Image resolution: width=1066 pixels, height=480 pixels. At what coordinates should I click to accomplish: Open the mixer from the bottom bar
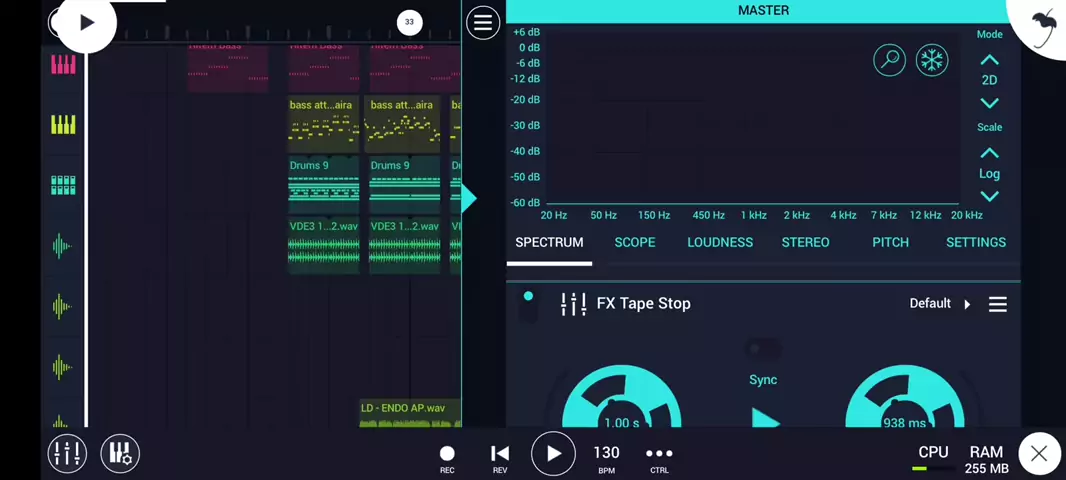tap(67, 454)
